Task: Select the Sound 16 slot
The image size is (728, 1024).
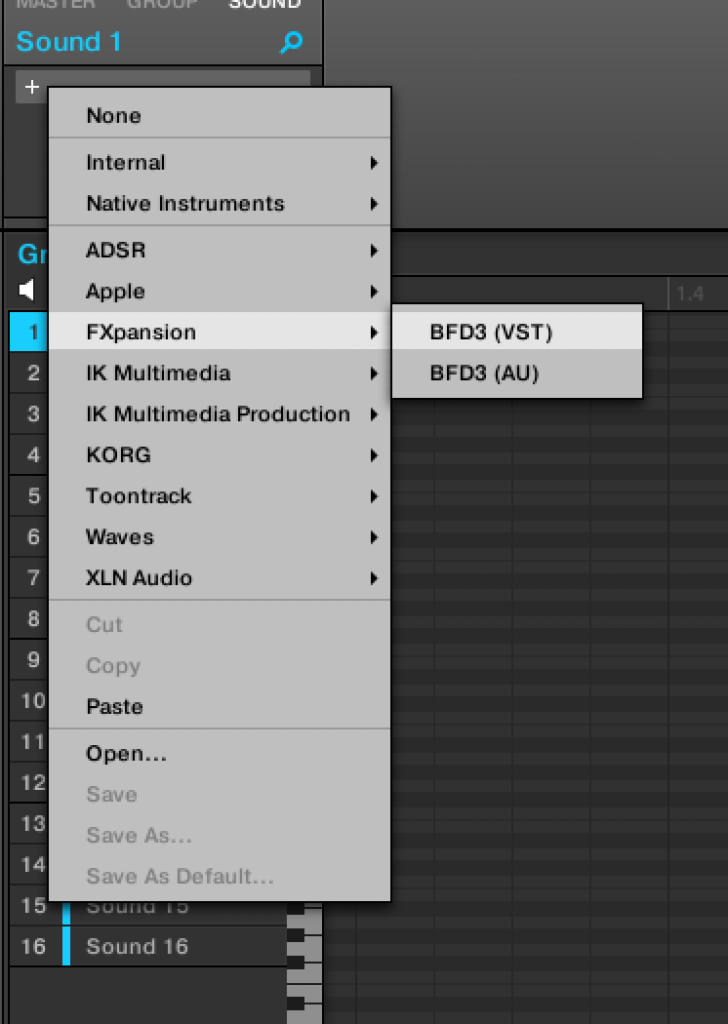Action: [x=137, y=946]
